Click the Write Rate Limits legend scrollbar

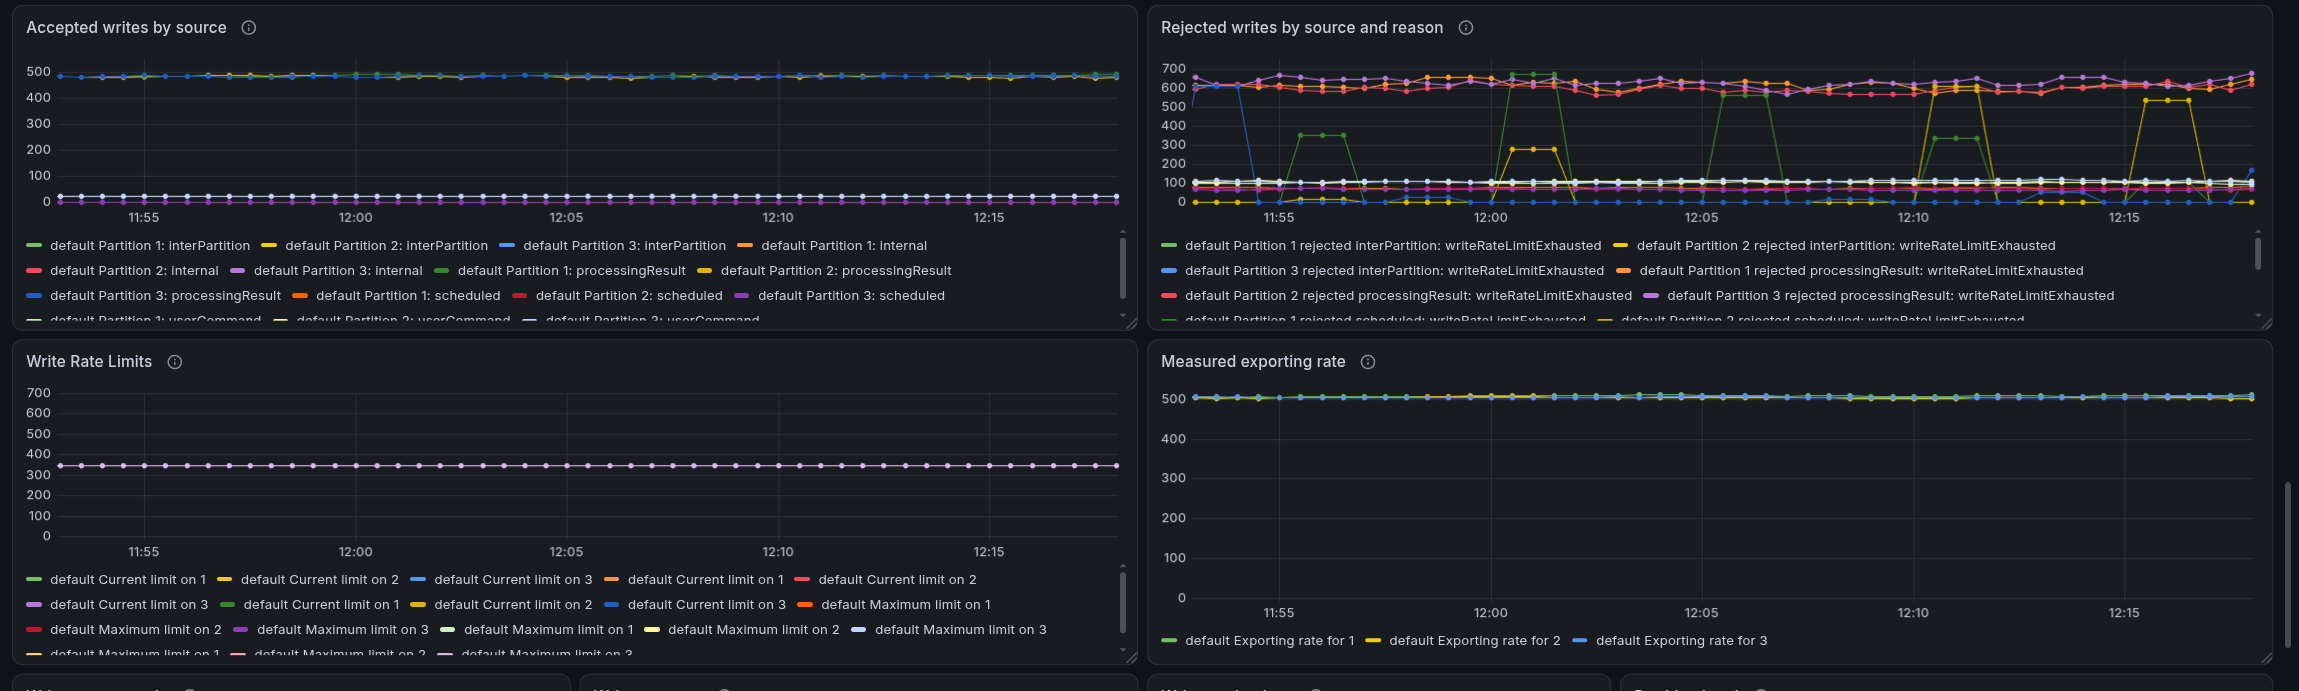click(x=1123, y=602)
